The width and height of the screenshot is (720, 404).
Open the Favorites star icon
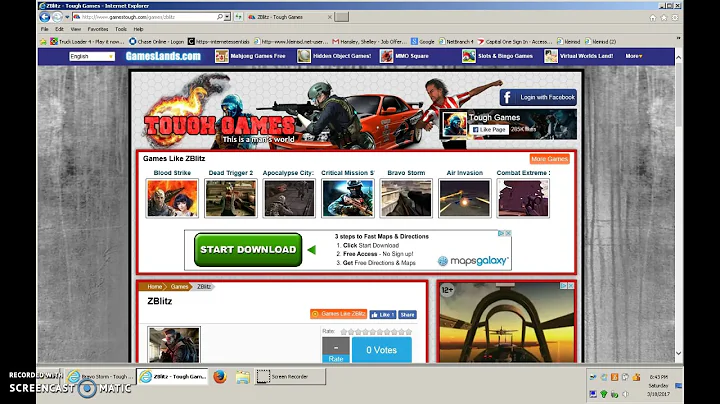point(664,17)
